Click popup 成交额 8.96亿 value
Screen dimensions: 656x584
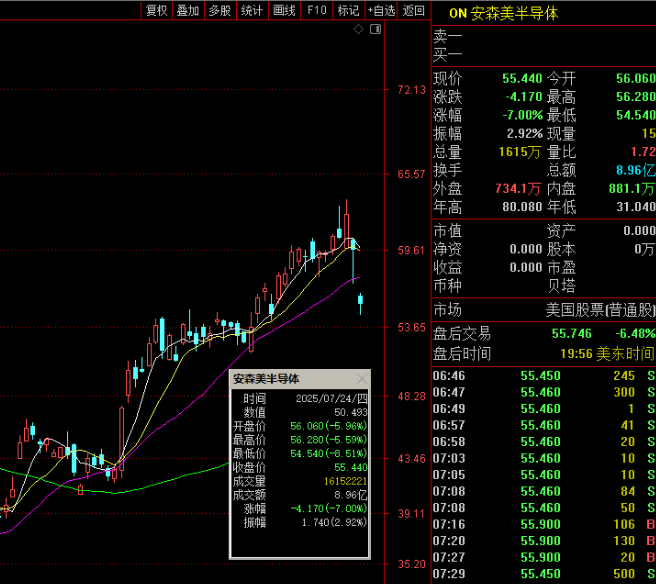(351, 495)
